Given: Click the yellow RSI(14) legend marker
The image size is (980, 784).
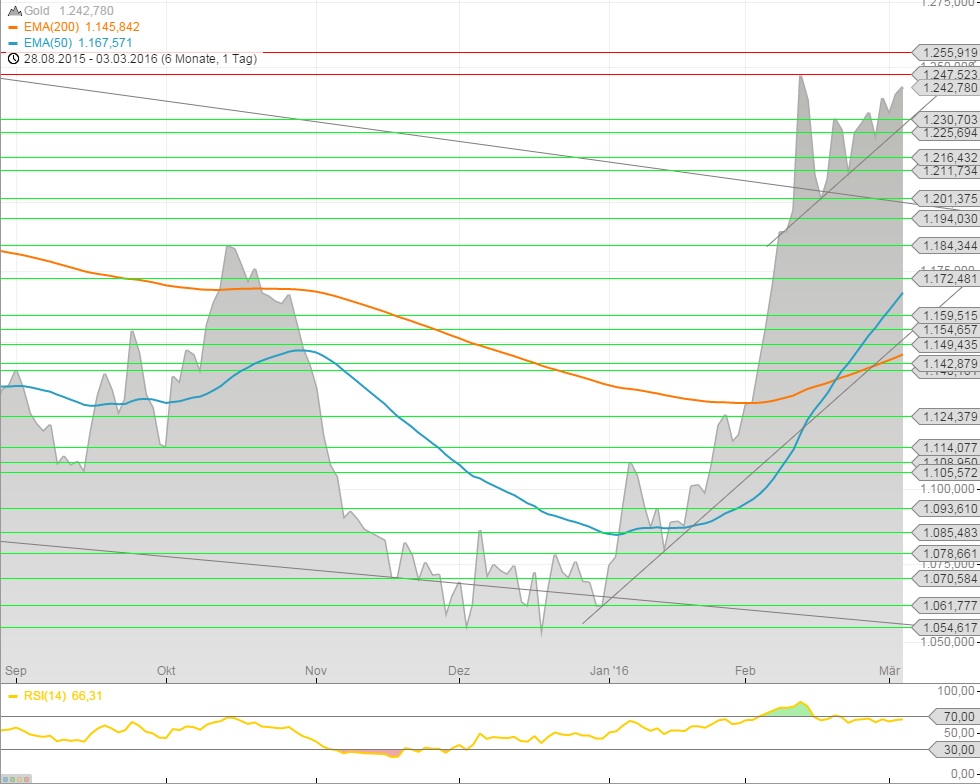Looking at the screenshot, I should tap(13, 696).
